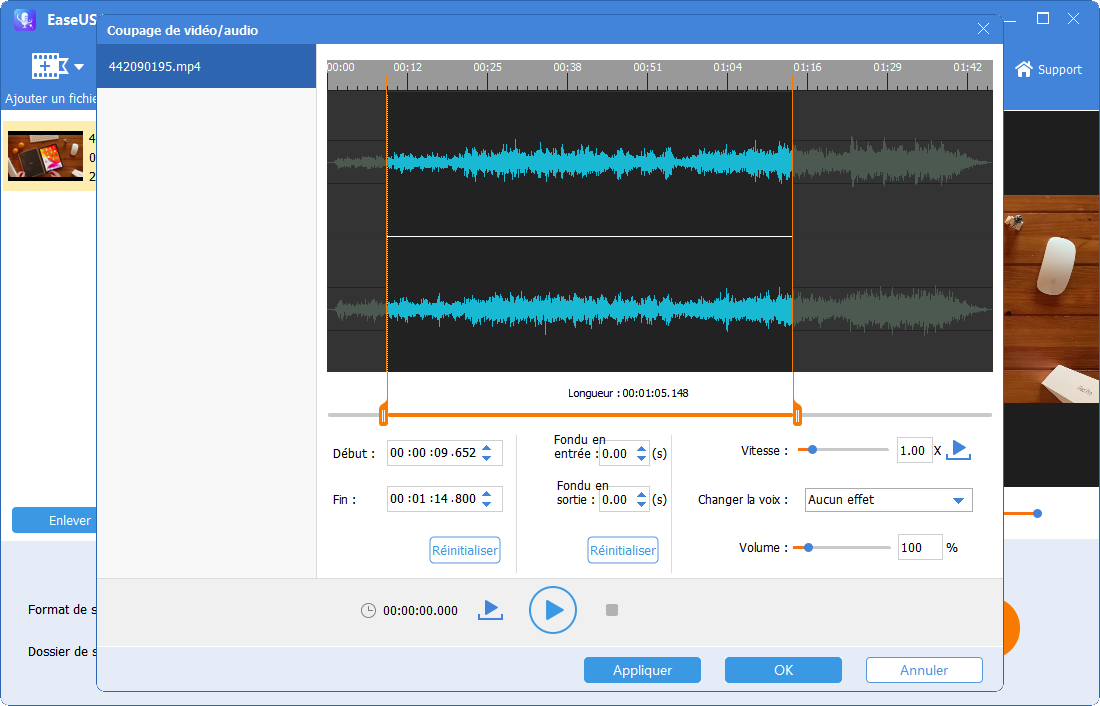This screenshot has height=706, width=1100.
Task: Increase the Début time with up arrow
Action: coord(487,448)
